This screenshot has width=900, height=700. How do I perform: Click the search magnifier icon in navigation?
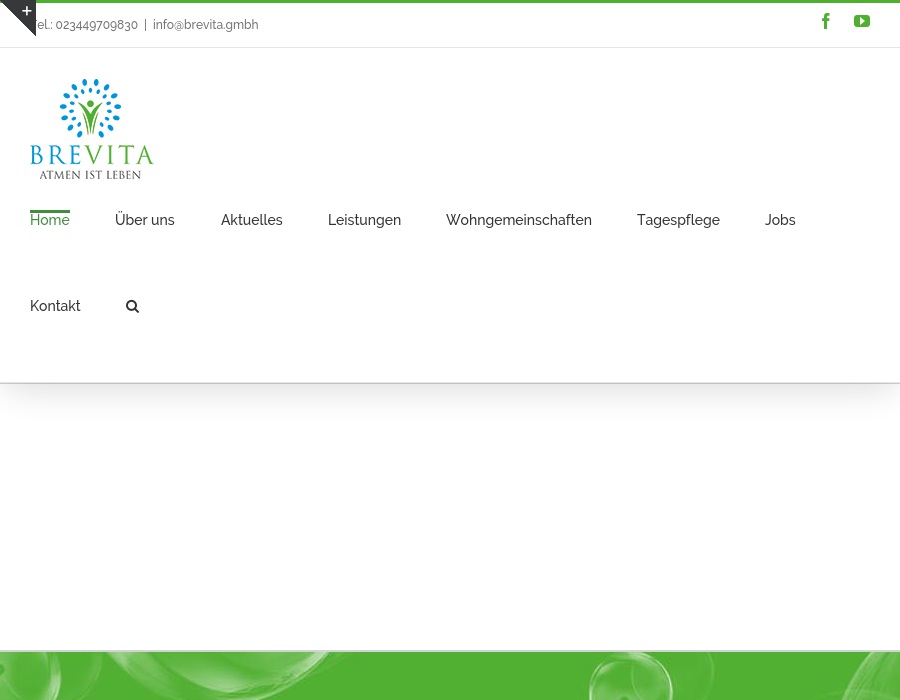132,307
